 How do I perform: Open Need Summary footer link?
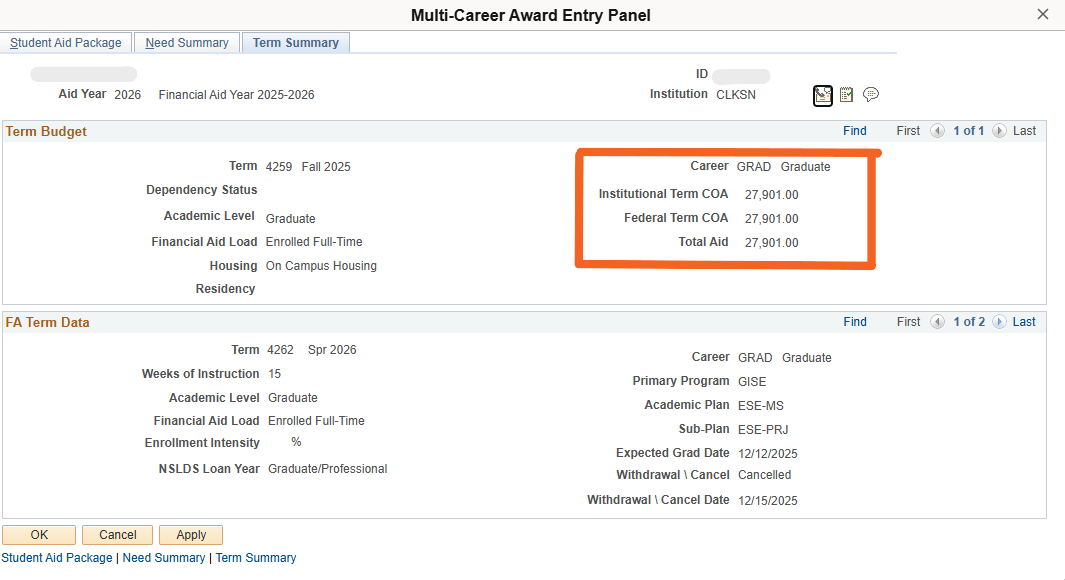(x=164, y=558)
